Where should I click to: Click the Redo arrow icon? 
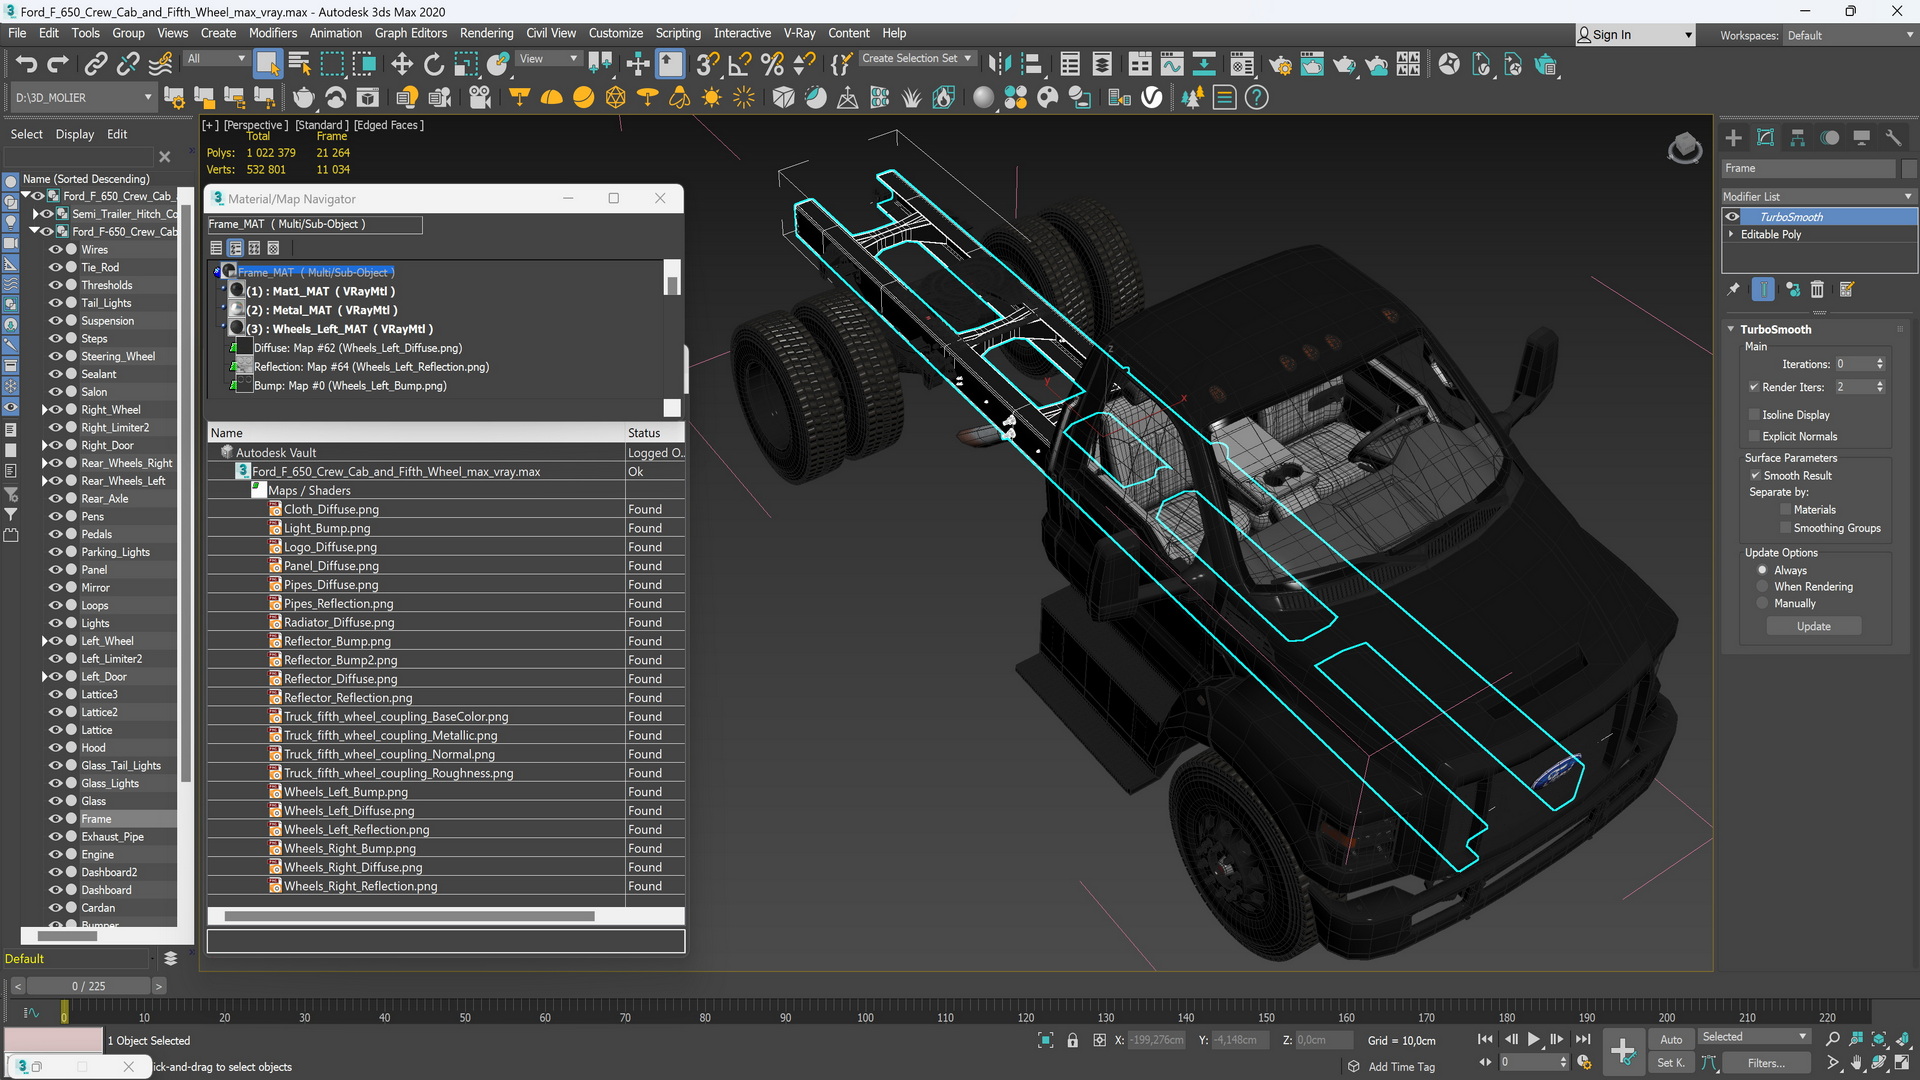58,65
